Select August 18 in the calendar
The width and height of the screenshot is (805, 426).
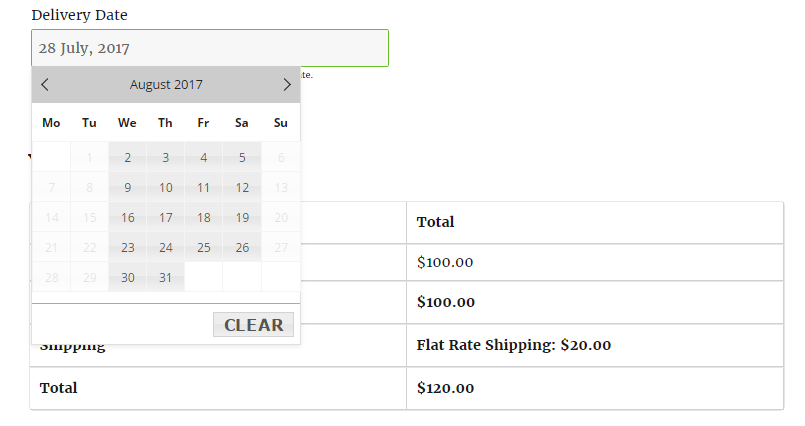[203, 217]
